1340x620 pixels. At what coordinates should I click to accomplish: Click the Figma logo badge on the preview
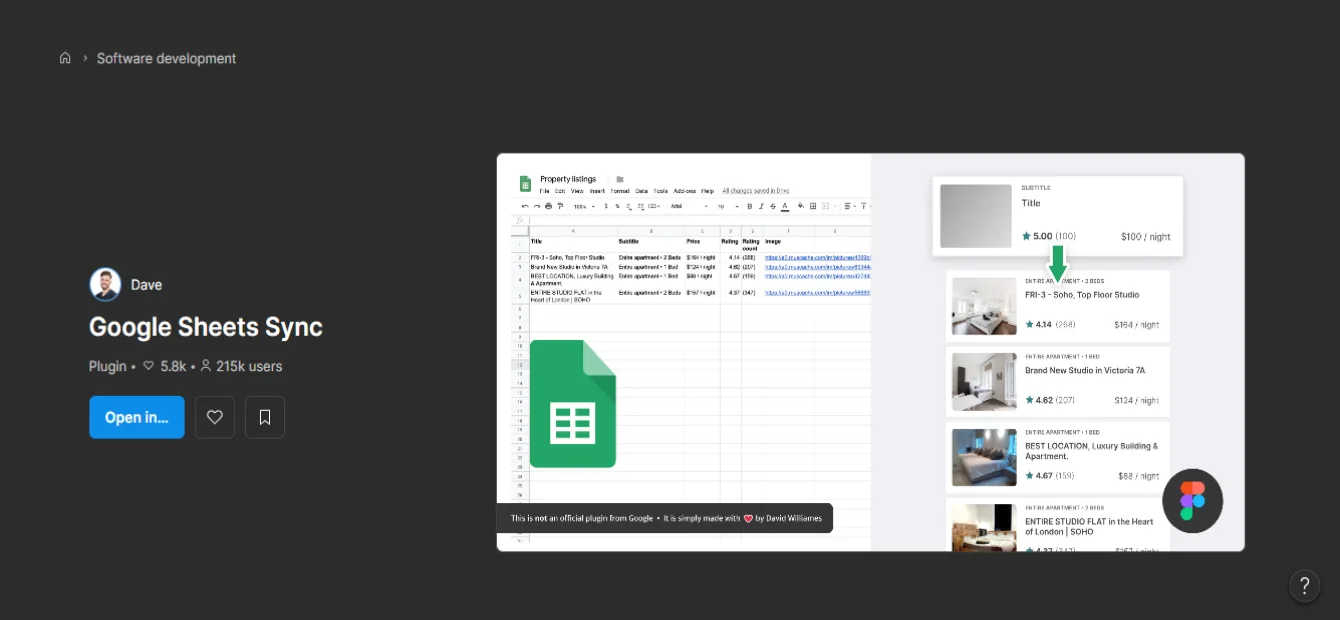coord(1193,500)
